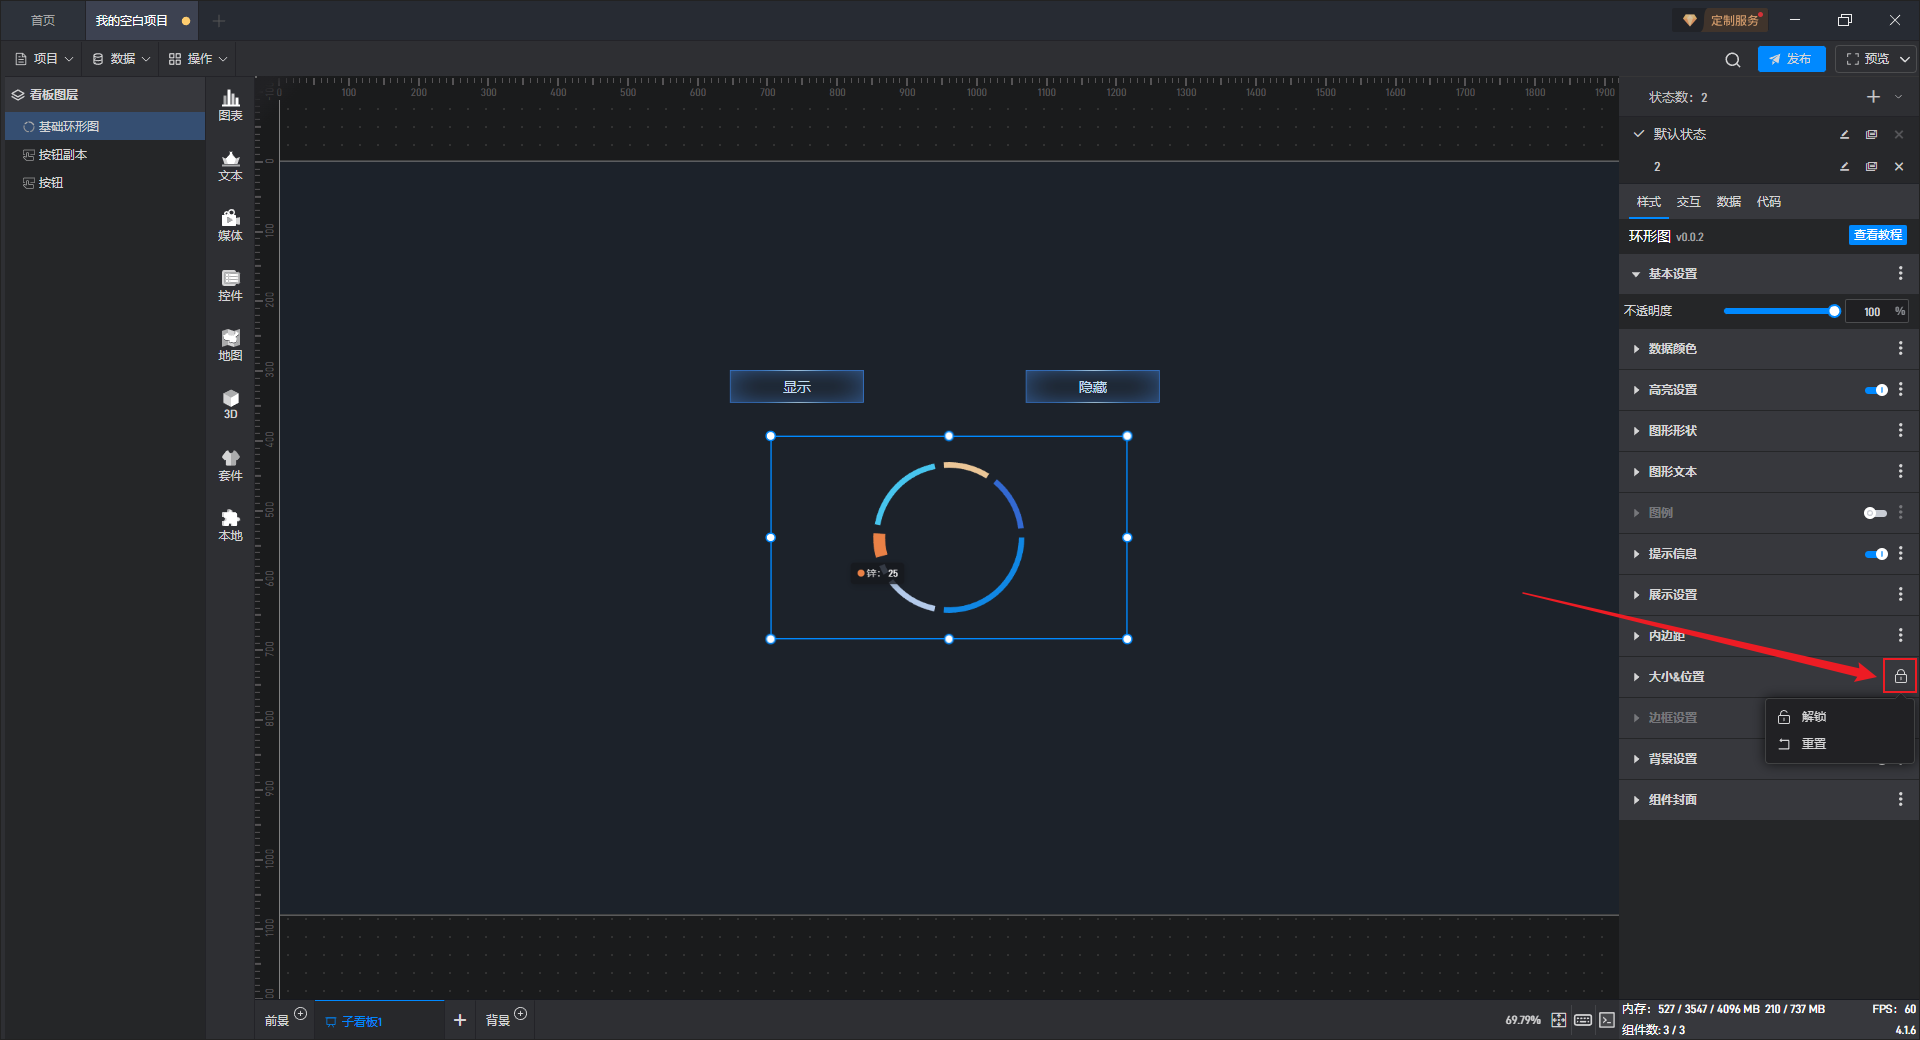Click the 发布 publish button

pos(1791,59)
